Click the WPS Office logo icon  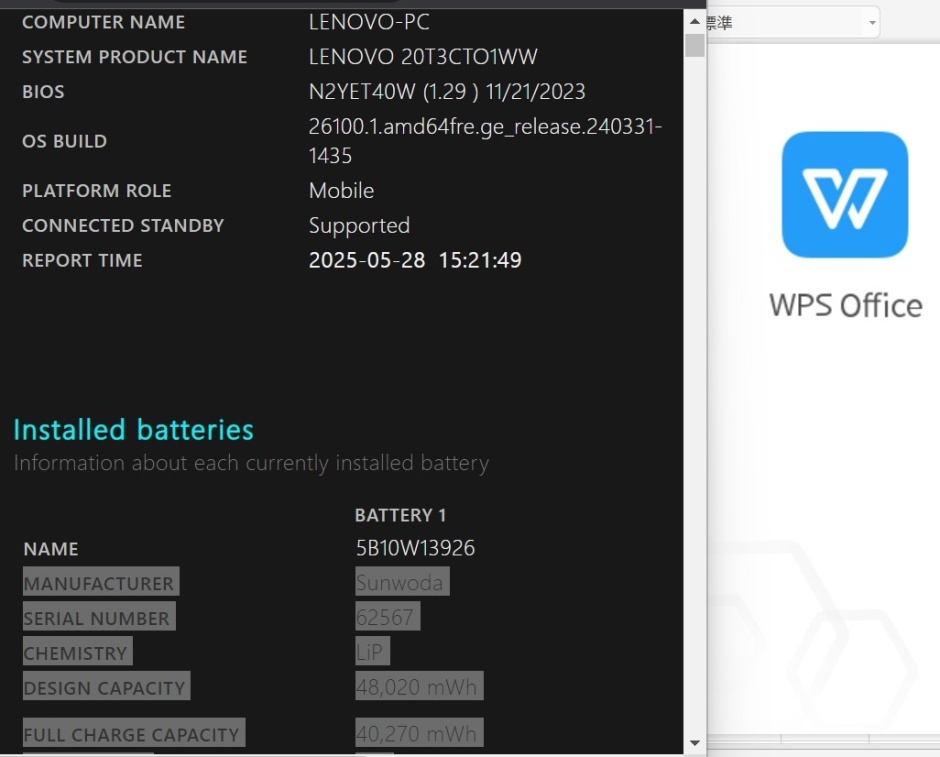[845, 195]
